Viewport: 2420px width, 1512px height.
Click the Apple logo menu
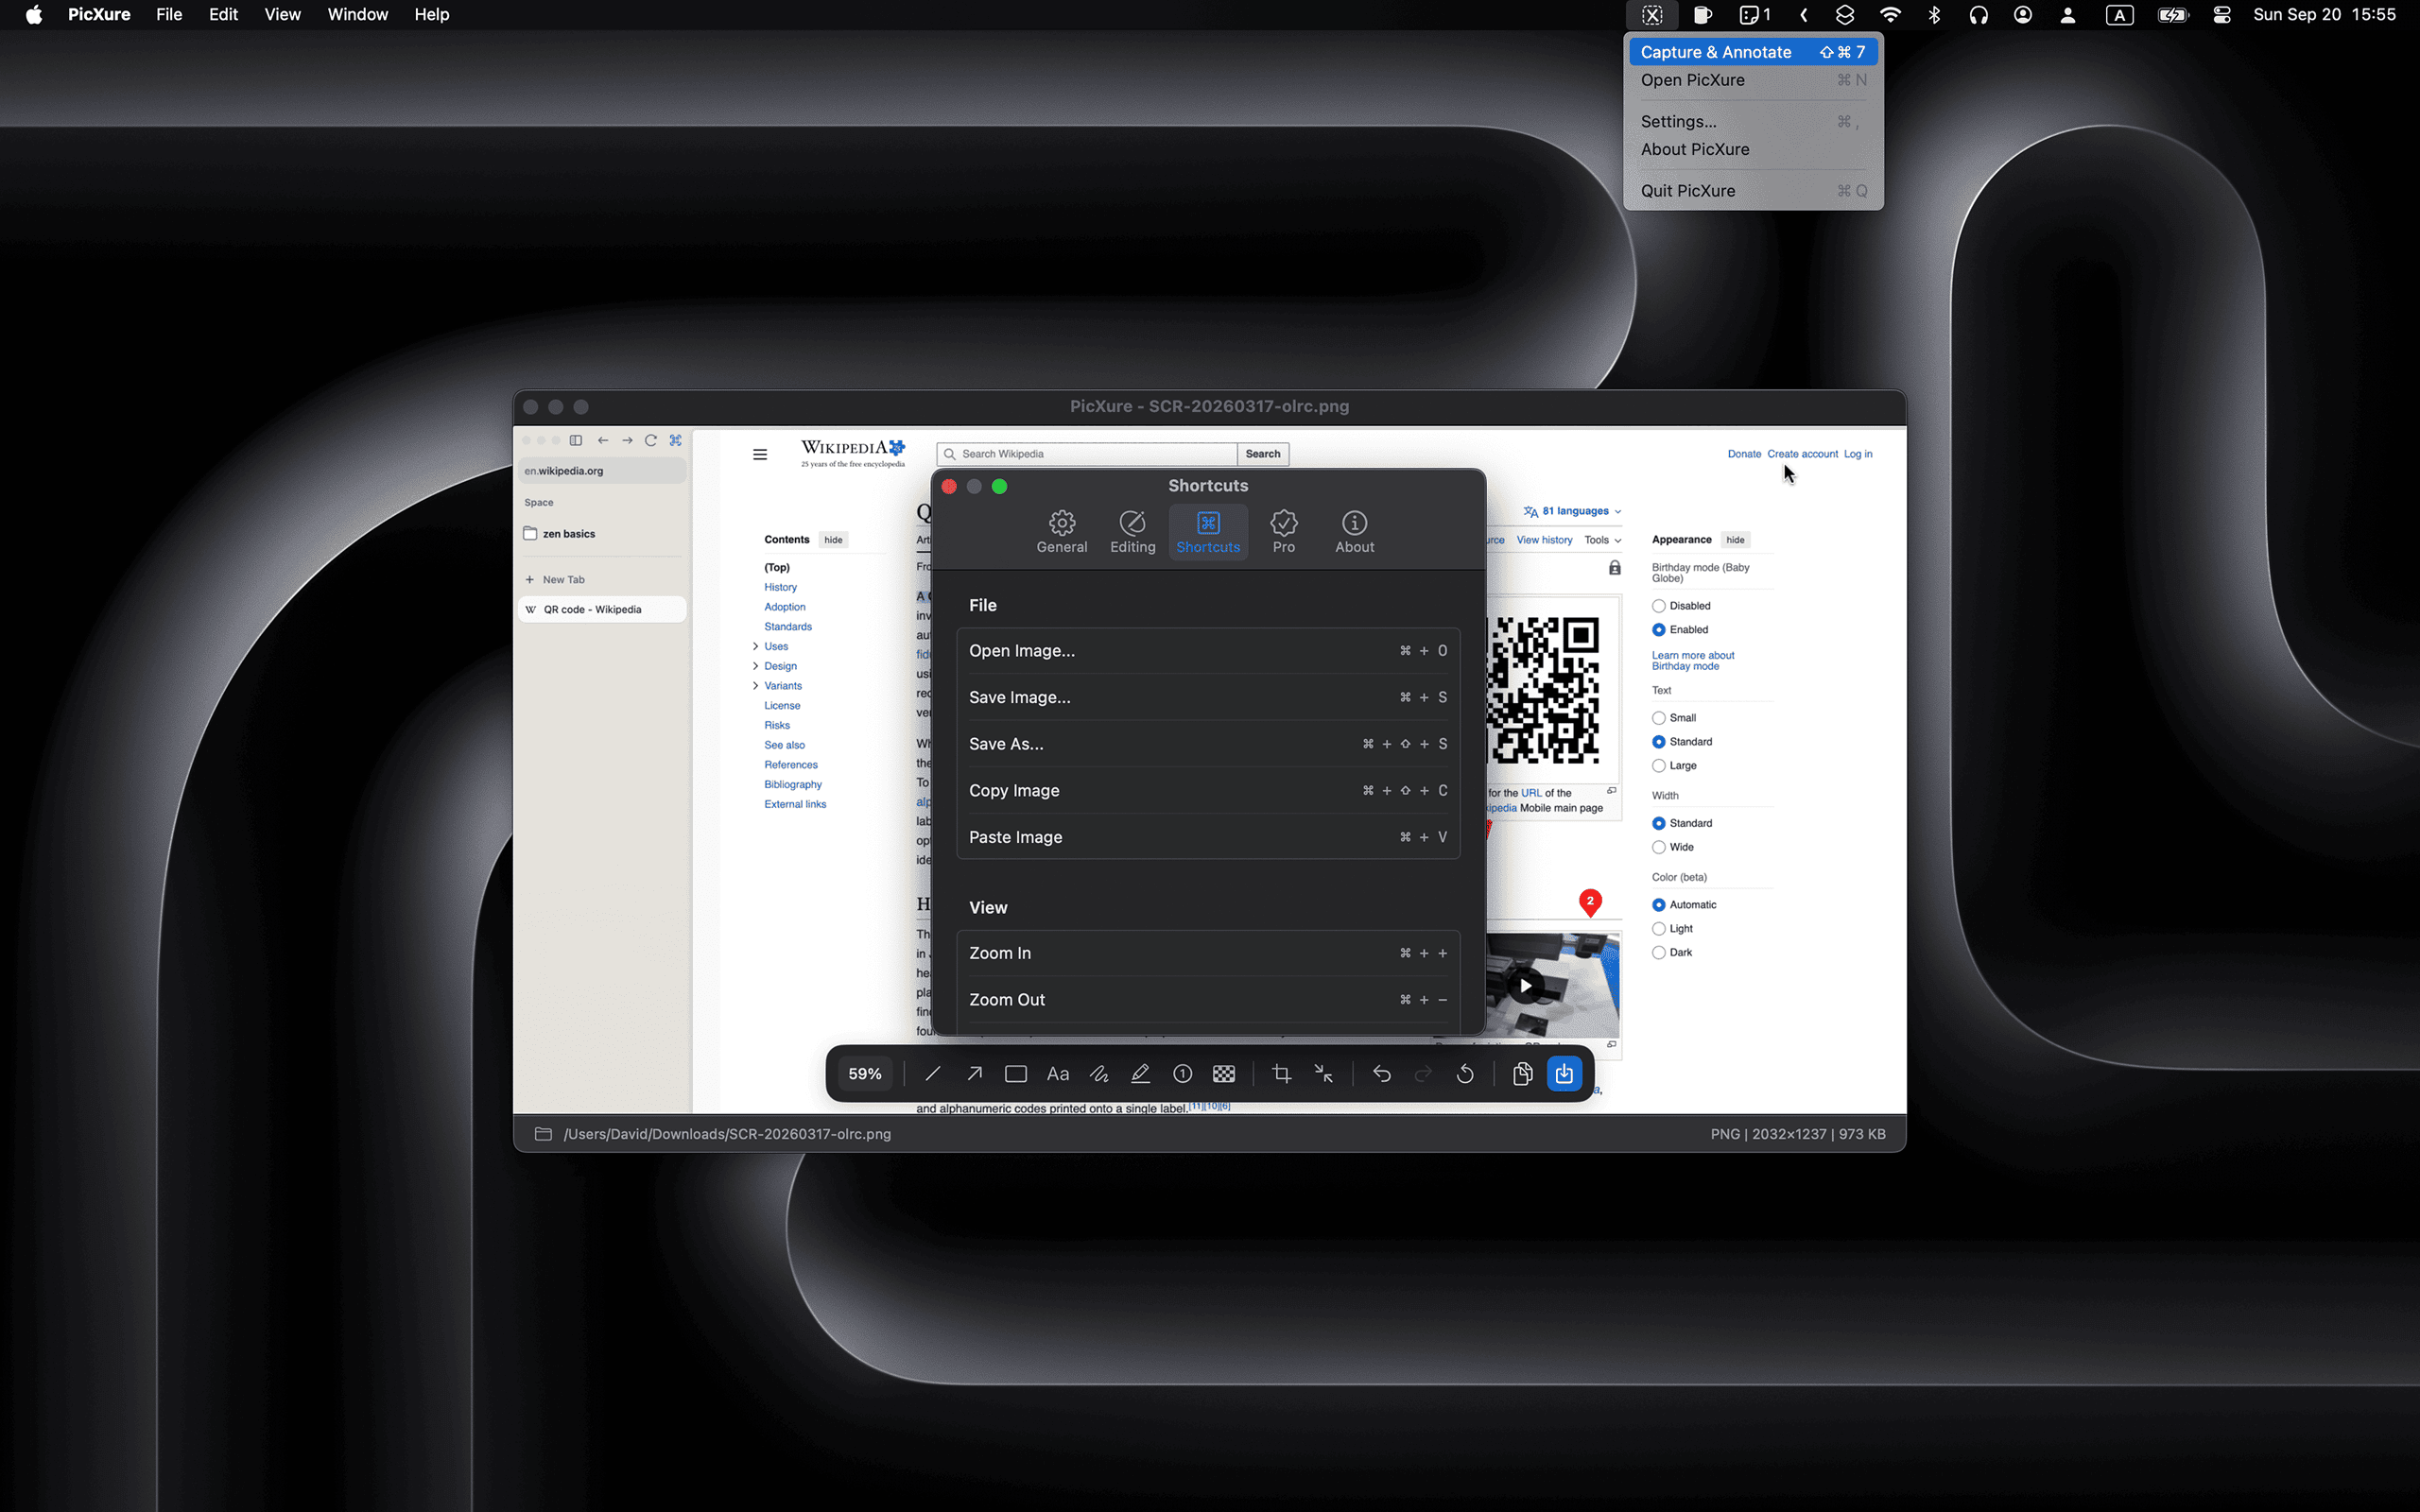pos(34,15)
